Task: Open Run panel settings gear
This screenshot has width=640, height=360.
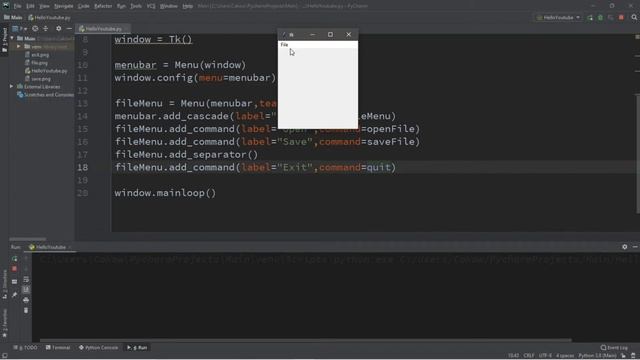Action: tap(624, 247)
